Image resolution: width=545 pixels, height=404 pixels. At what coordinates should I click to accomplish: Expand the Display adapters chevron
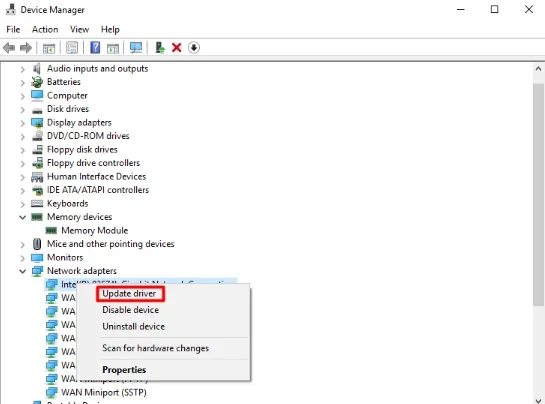click(23, 123)
